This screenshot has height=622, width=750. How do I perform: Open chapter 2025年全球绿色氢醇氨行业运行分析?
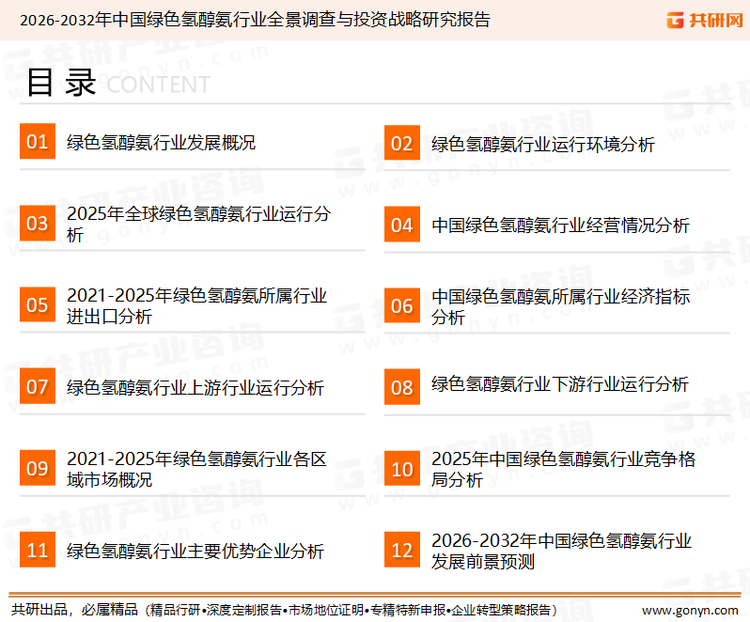pyautogui.click(x=199, y=224)
